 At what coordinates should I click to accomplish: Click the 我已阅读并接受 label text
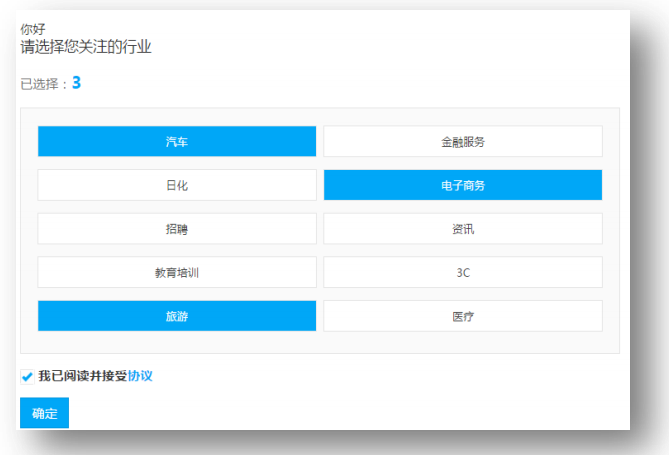coord(82,377)
